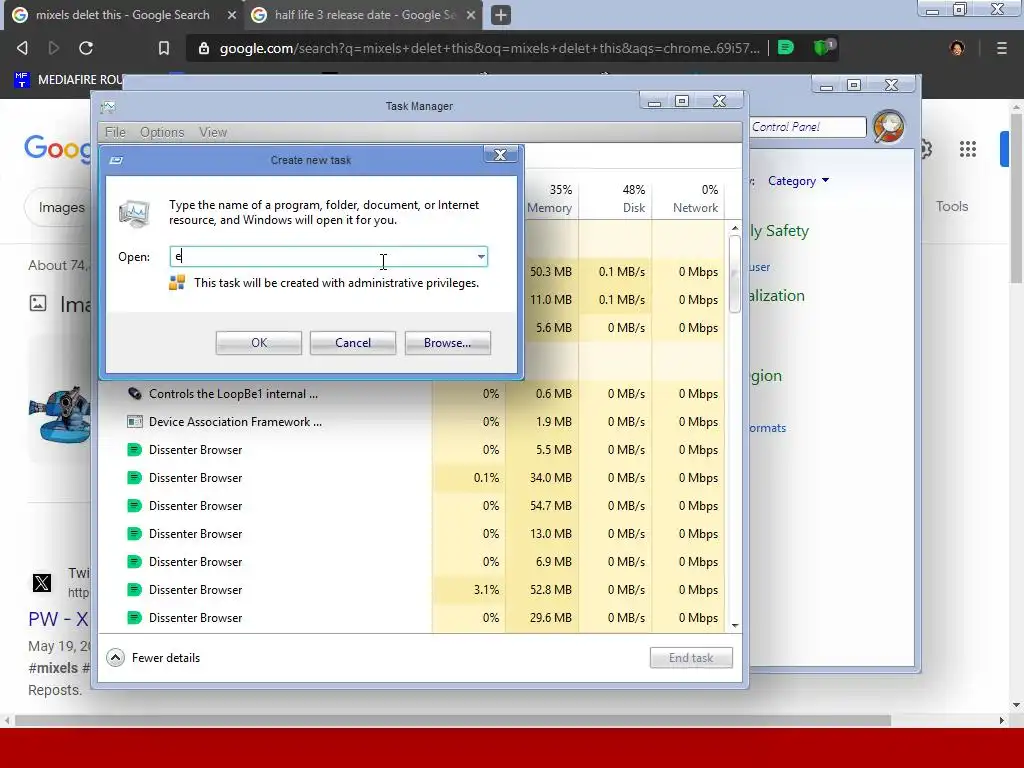Open the browser hamburger menu icon
1024x768 pixels.
click(1002, 48)
